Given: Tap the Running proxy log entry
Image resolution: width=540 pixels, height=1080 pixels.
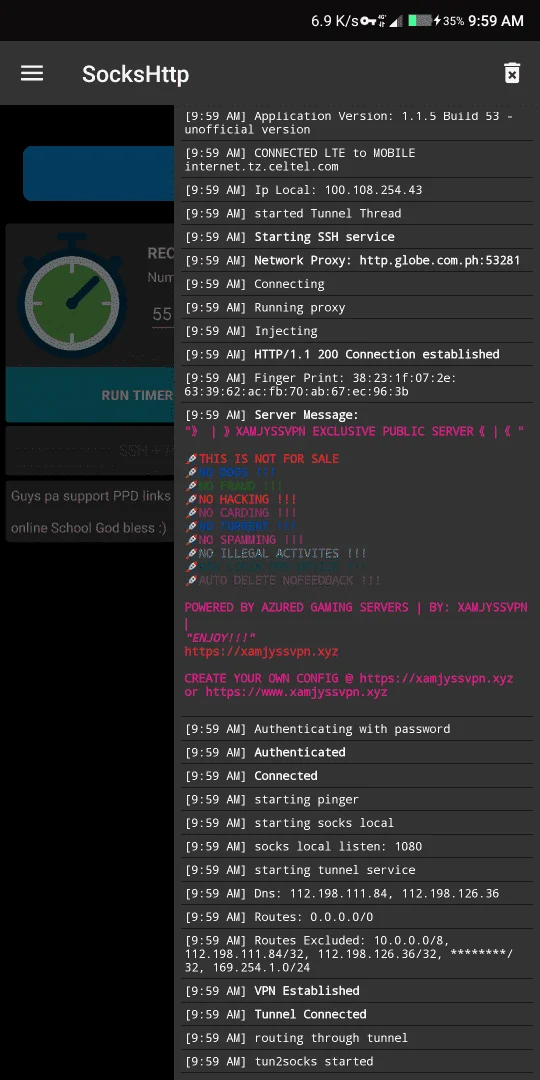Looking at the screenshot, I should [357, 307].
